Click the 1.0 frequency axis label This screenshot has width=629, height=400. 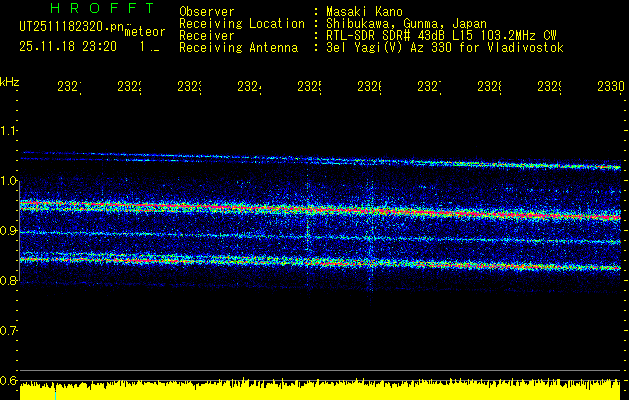tap(8, 181)
